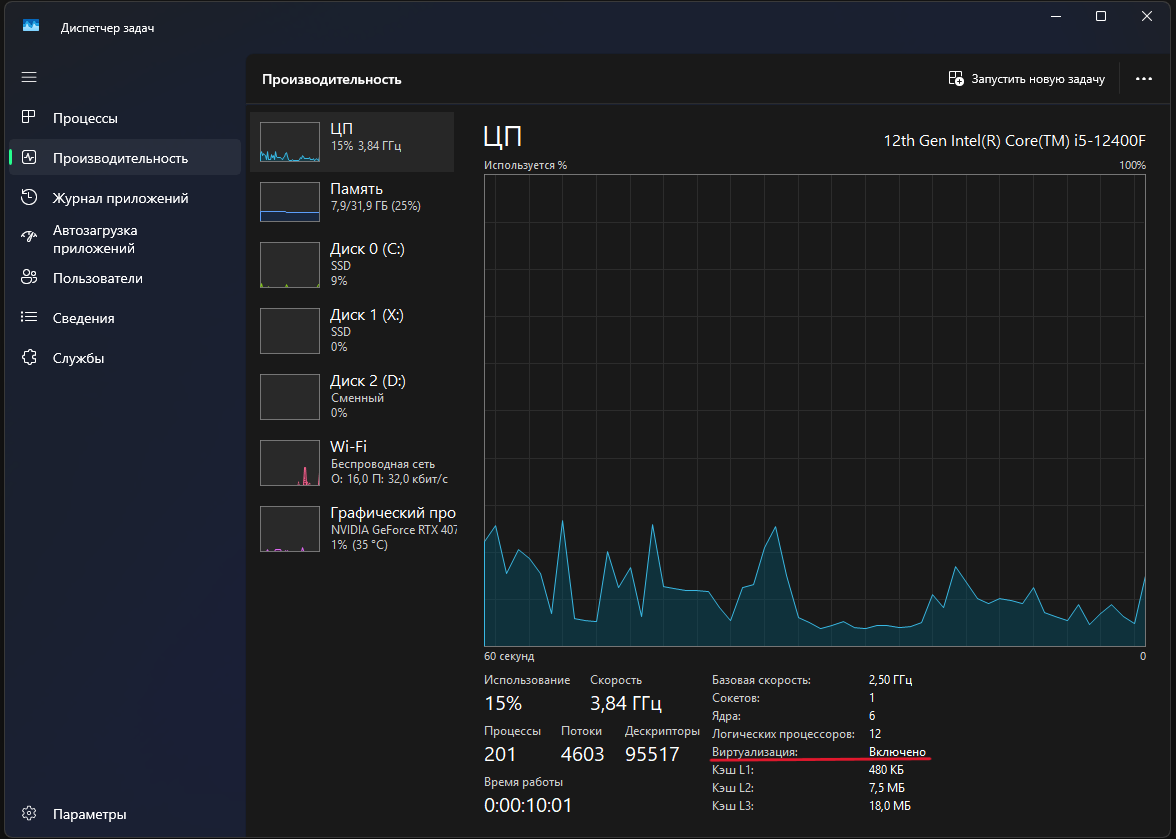Click the Скорость 3,84 ГГц value

pyautogui.click(x=626, y=703)
